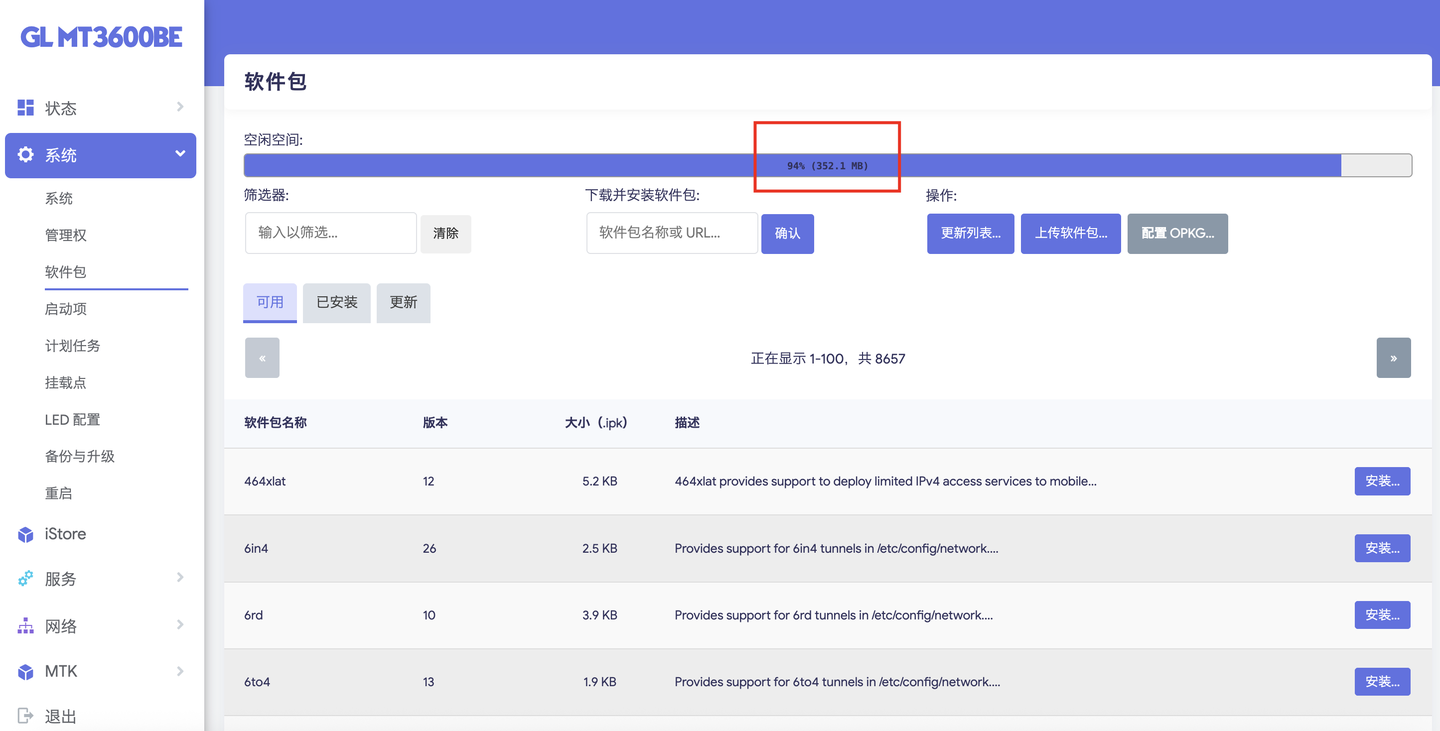Open the 挂载点 submenu item
The height and width of the screenshot is (731, 1440).
[x=66, y=383]
